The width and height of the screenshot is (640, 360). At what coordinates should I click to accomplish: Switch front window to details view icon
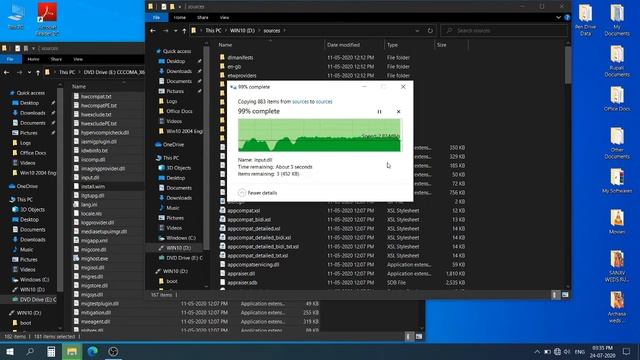[x=554, y=295]
